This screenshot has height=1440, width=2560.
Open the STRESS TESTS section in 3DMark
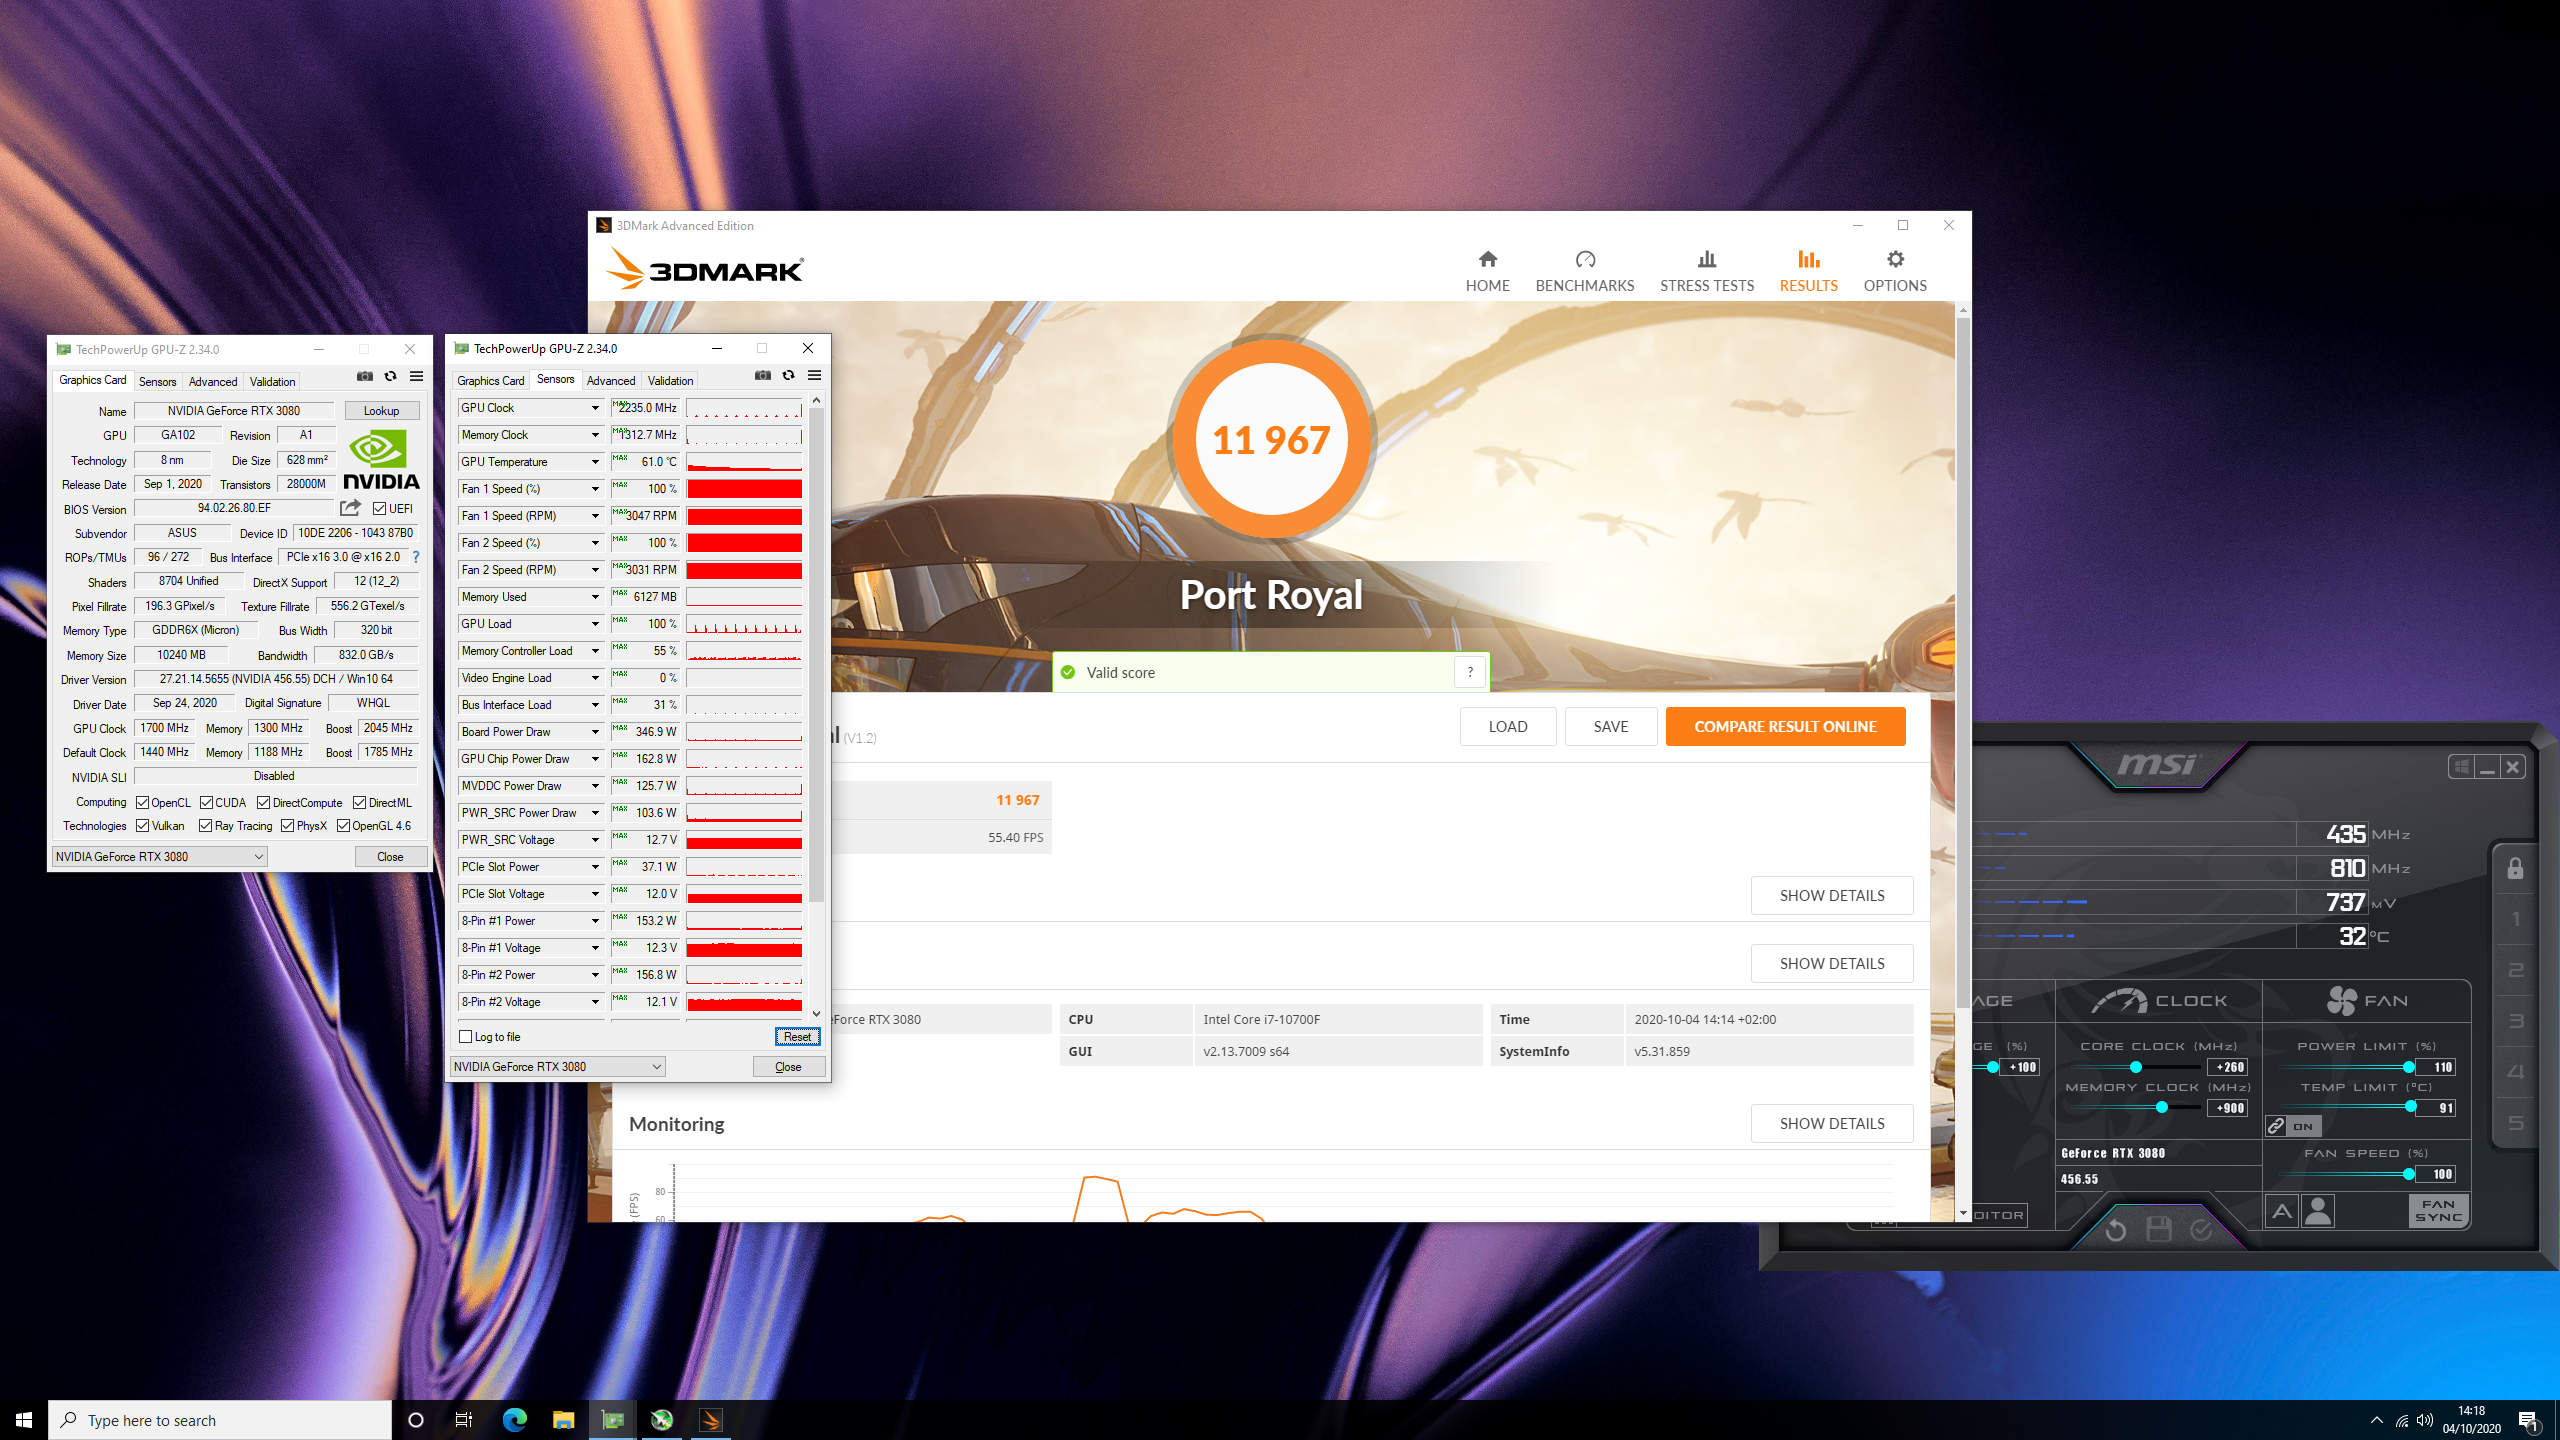1706,271
